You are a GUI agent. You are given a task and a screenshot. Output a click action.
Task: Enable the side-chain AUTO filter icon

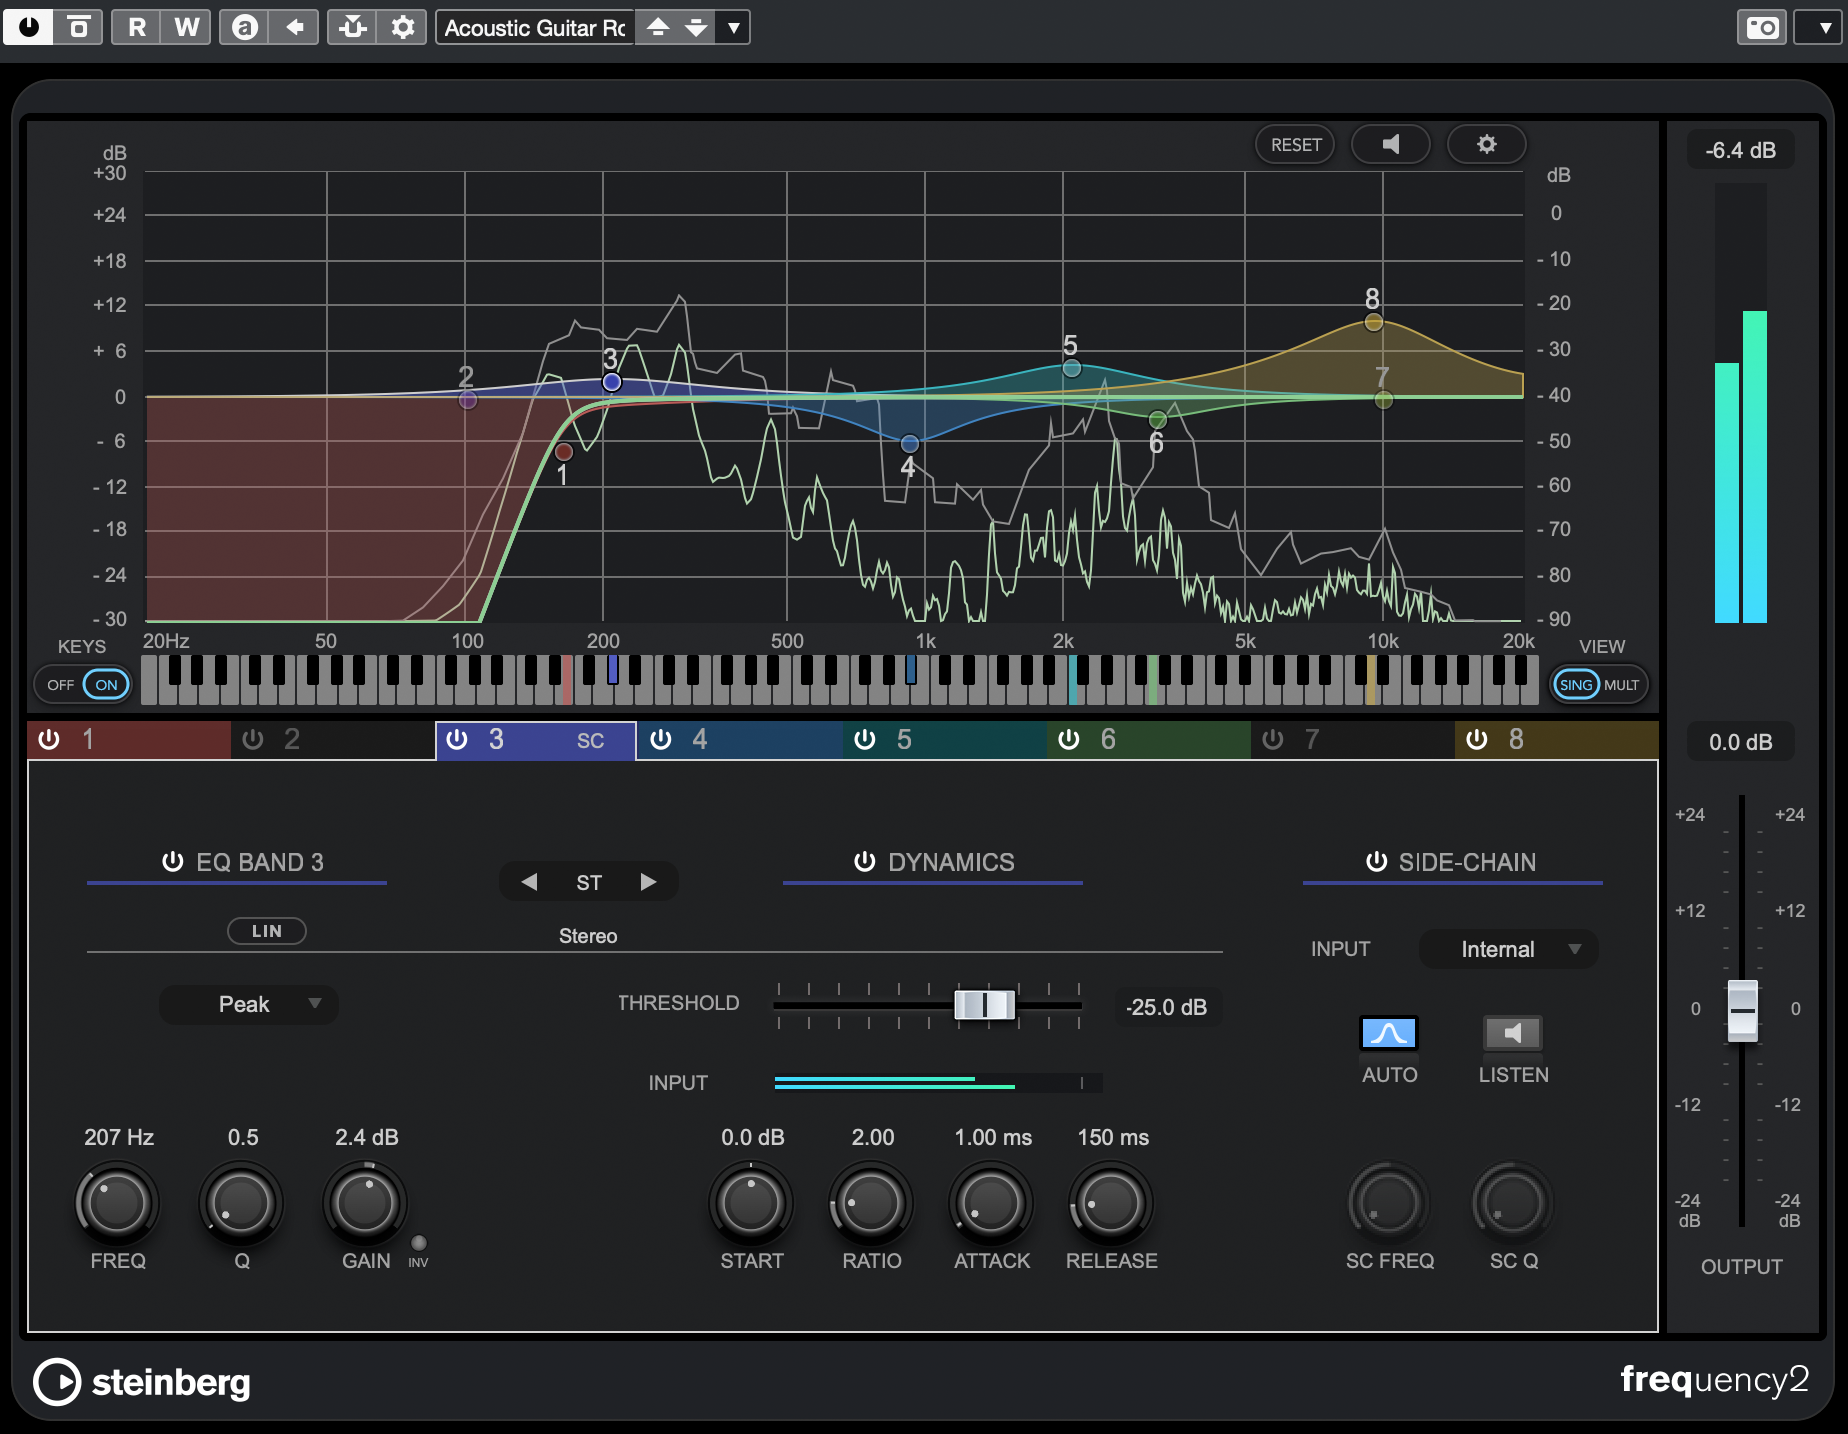(x=1388, y=1033)
